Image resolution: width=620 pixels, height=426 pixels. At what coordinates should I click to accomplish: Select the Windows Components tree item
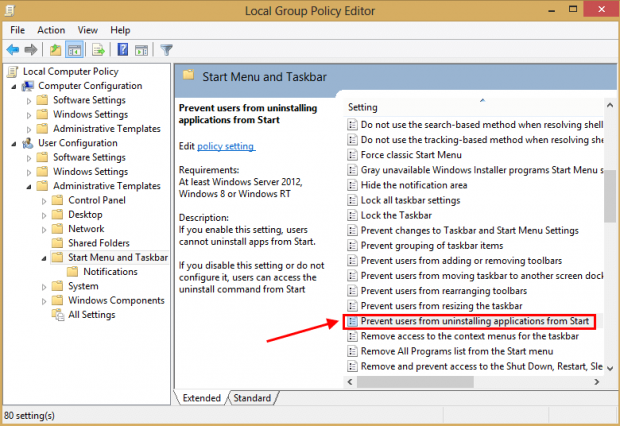tap(116, 301)
